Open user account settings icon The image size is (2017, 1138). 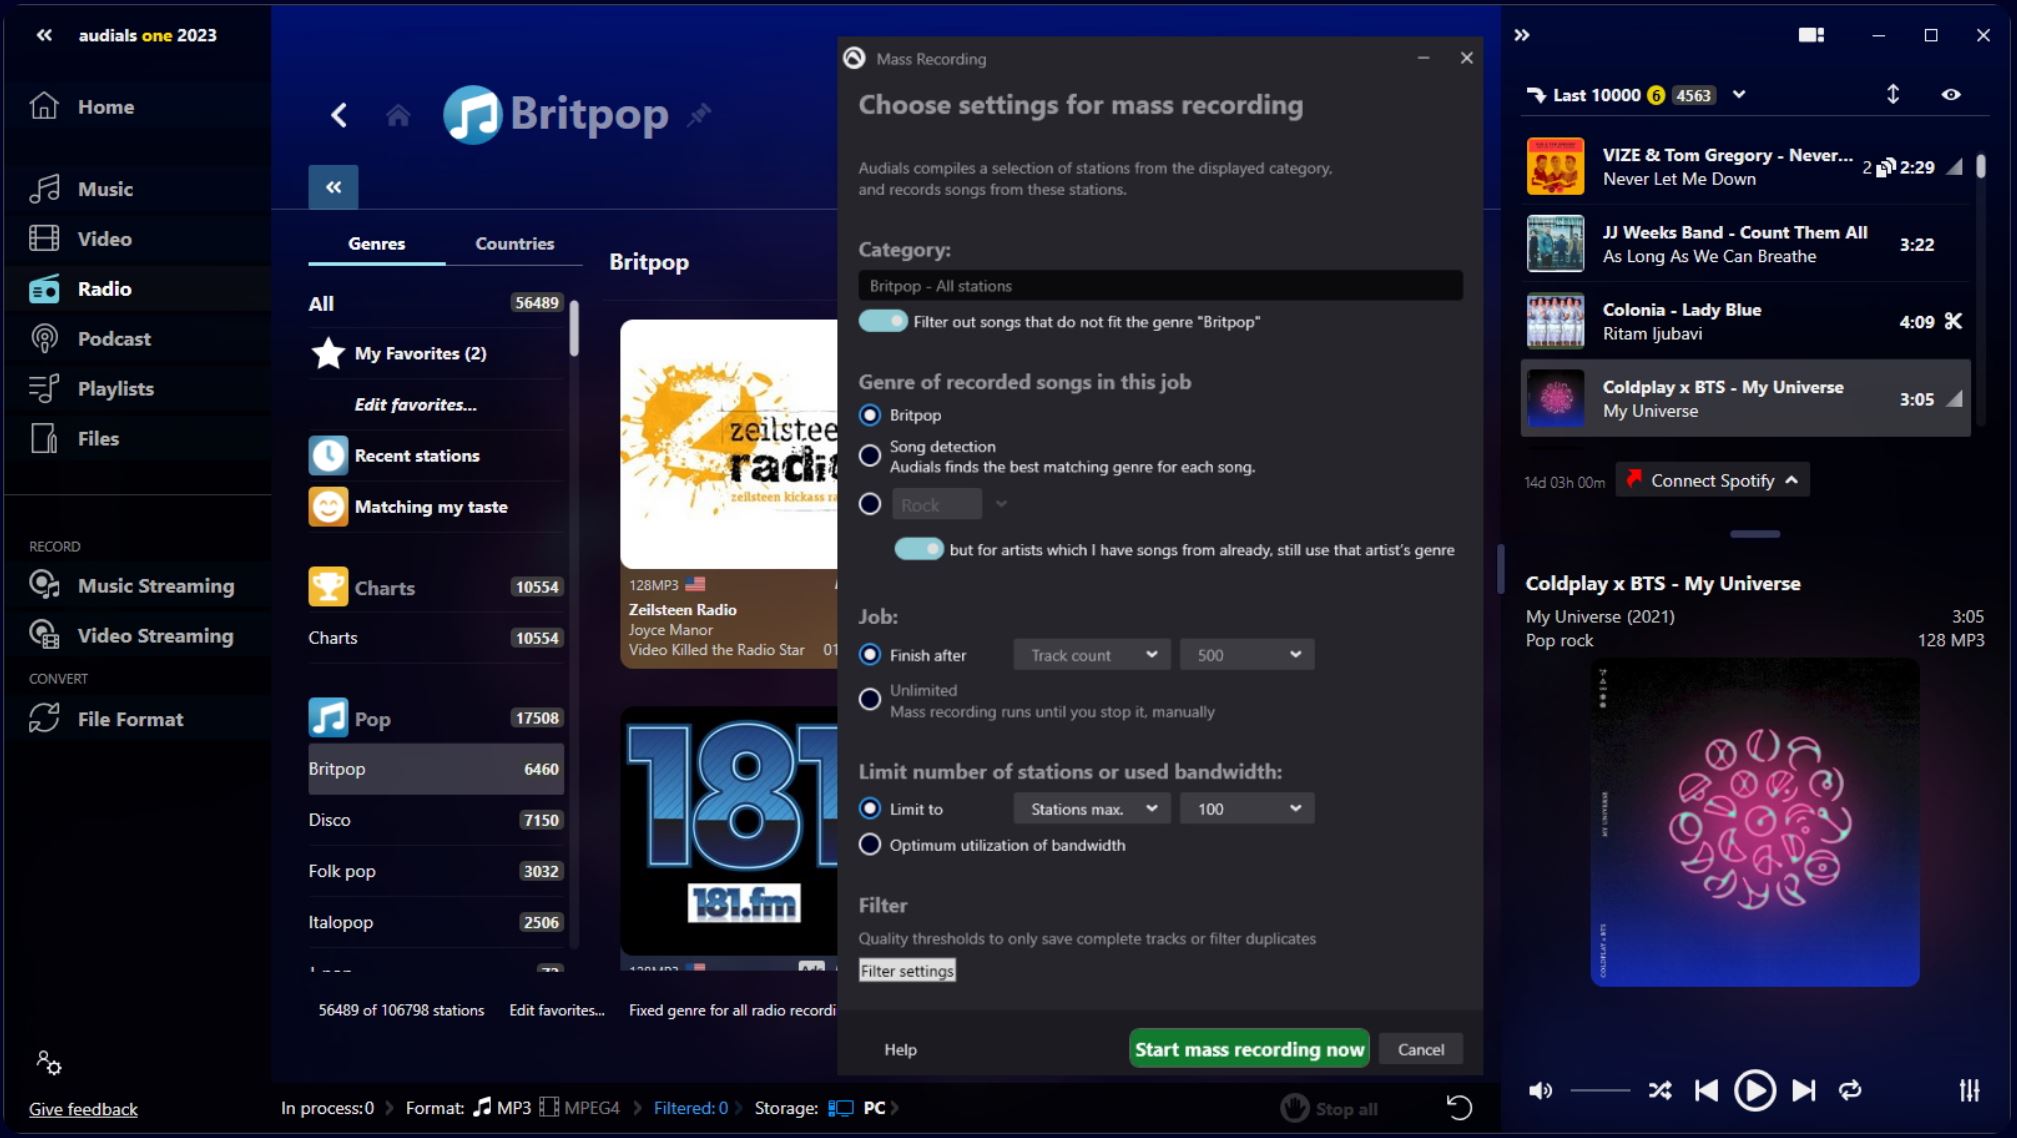point(48,1062)
